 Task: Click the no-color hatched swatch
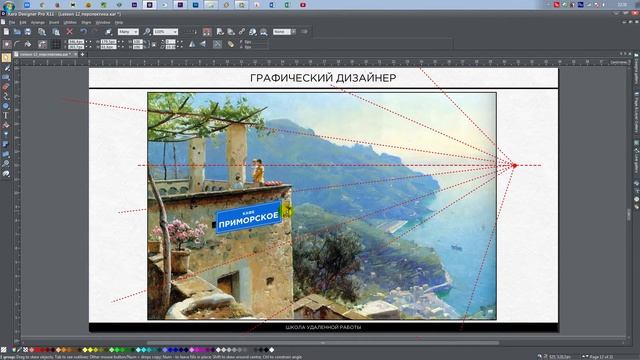point(4,350)
